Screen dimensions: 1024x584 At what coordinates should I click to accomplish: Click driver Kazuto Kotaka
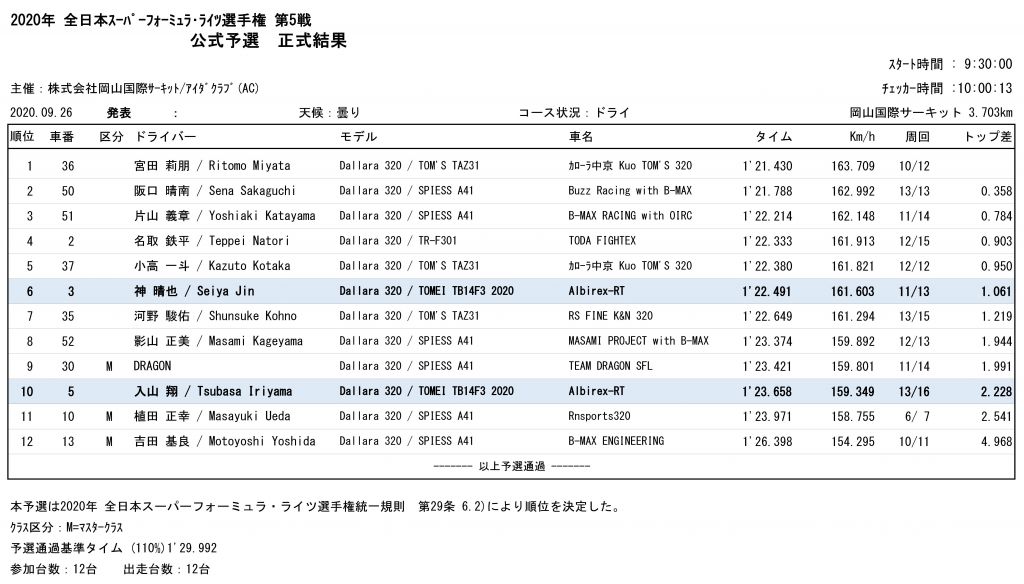pos(212,266)
